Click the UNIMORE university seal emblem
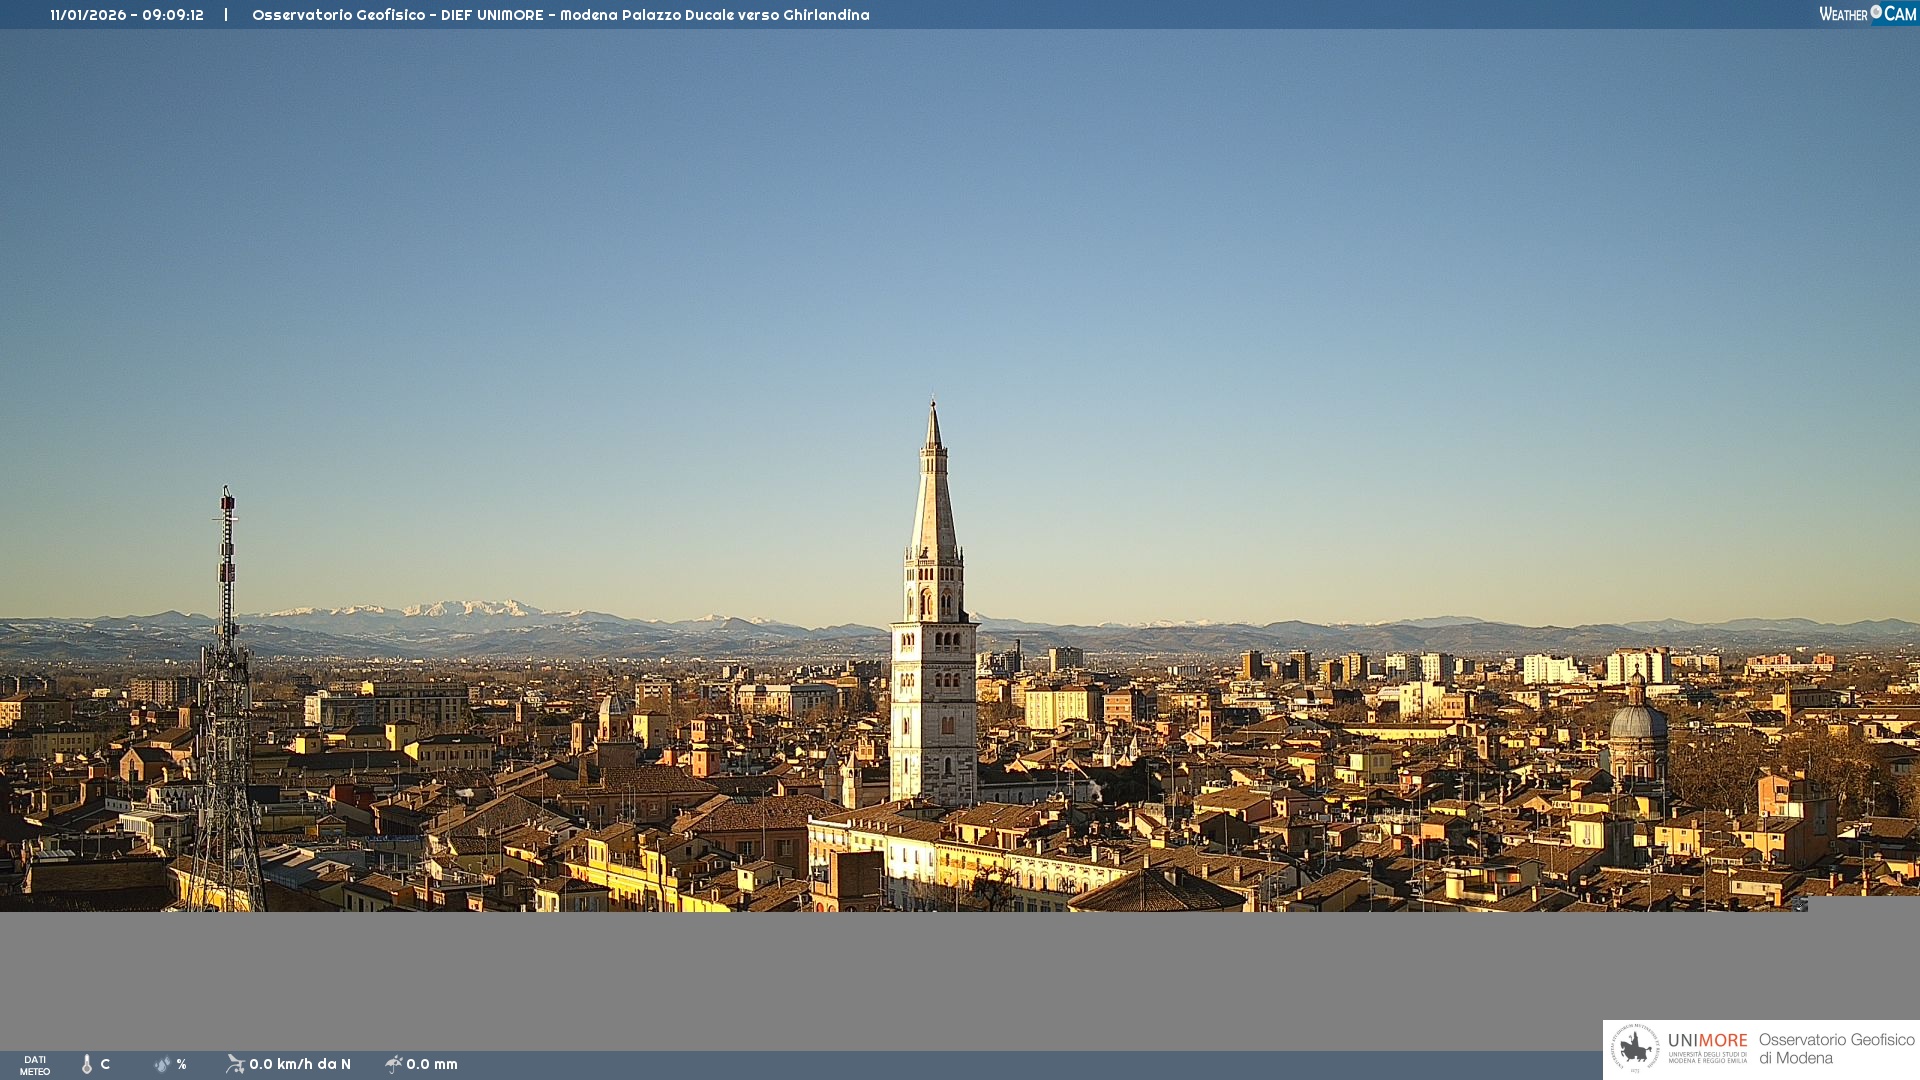The height and width of the screenshot is (1080, 1920). click(1635, 1049)
